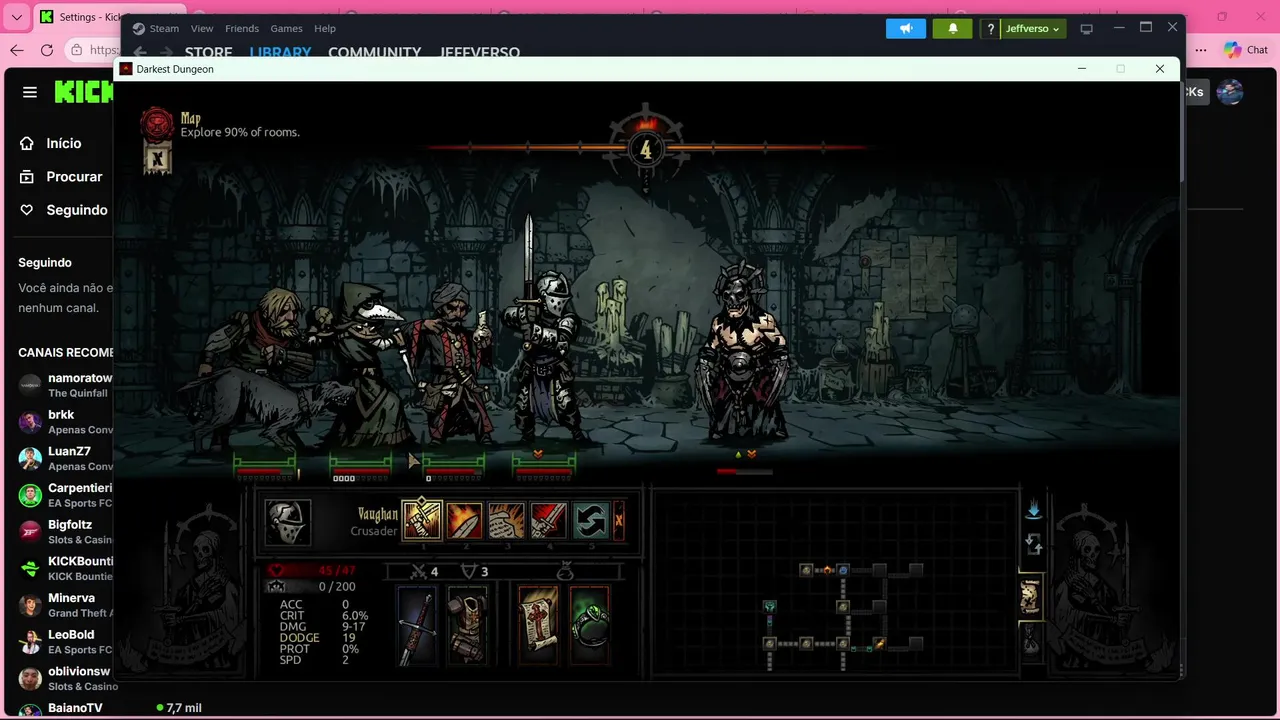Open the Friends menu in Steam

pyautogui.click(x=242, y=28)
